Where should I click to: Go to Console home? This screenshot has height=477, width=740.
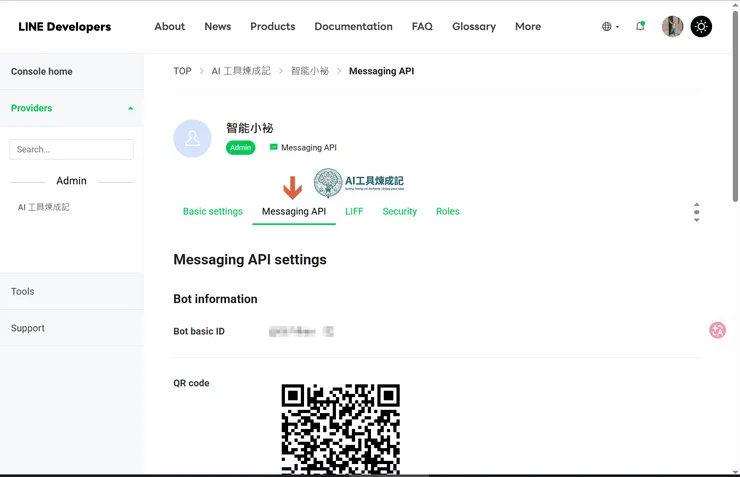click(x=72, y=71)
